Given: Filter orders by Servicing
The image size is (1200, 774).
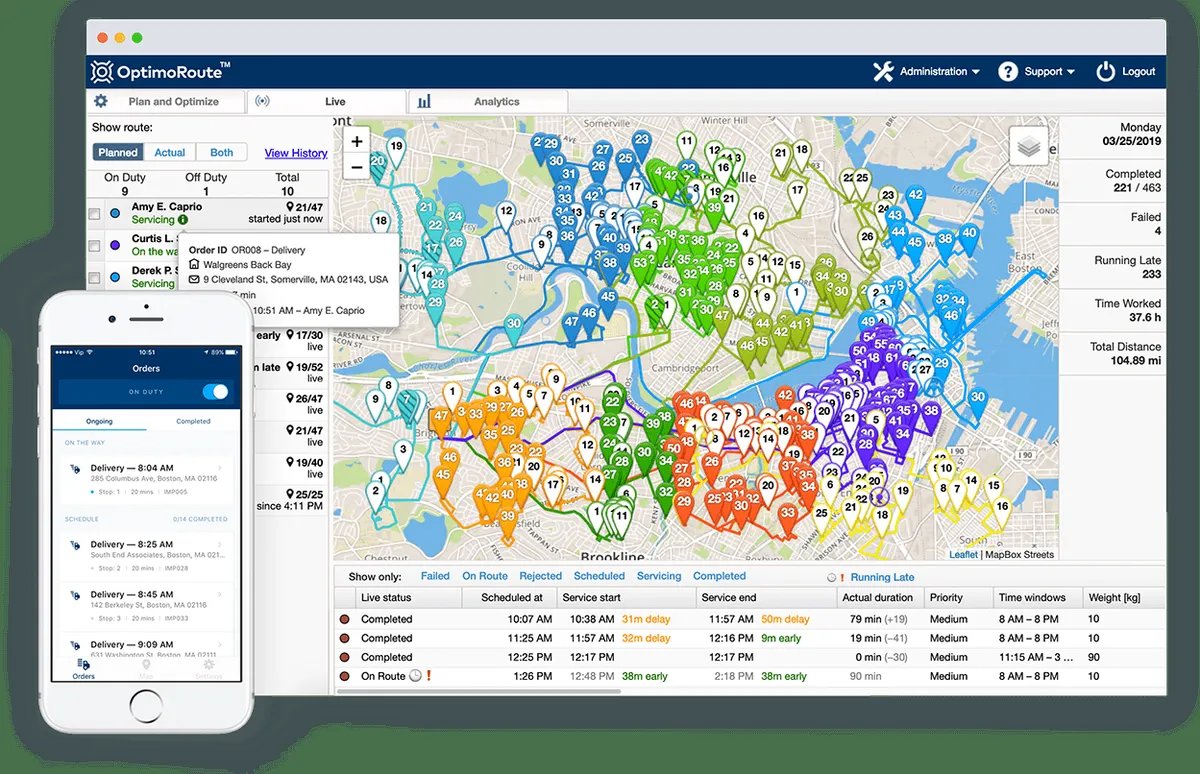Looking at the screenshot, I should click(659, 576).
